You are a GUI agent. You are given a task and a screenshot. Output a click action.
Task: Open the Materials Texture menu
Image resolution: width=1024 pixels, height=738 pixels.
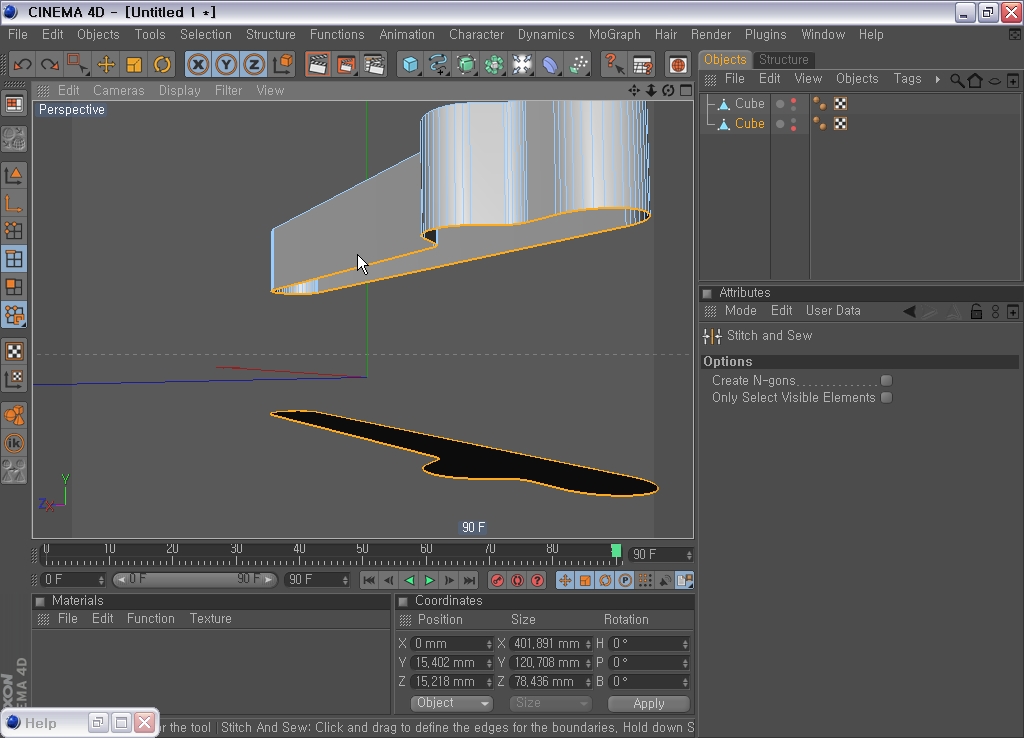tap(210, 618)
